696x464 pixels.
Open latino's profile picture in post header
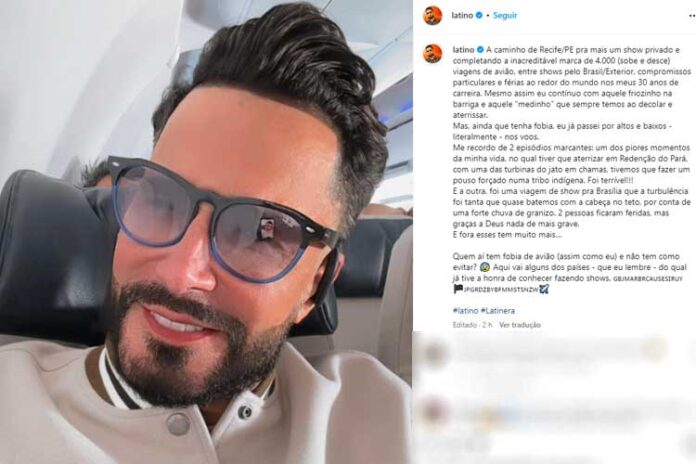(433, 16)
